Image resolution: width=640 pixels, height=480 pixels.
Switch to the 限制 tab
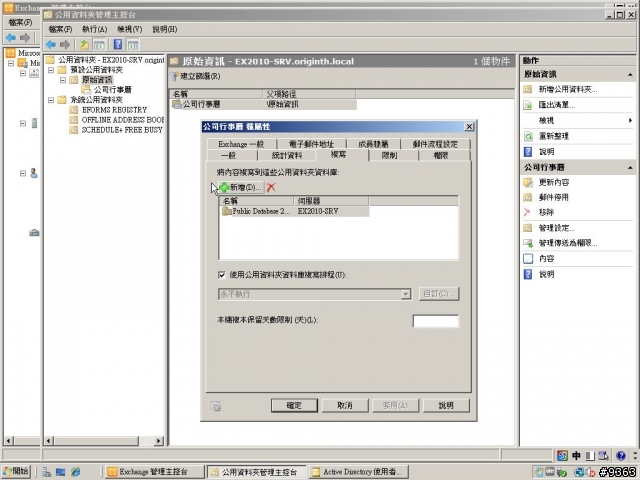click(389, 156)
